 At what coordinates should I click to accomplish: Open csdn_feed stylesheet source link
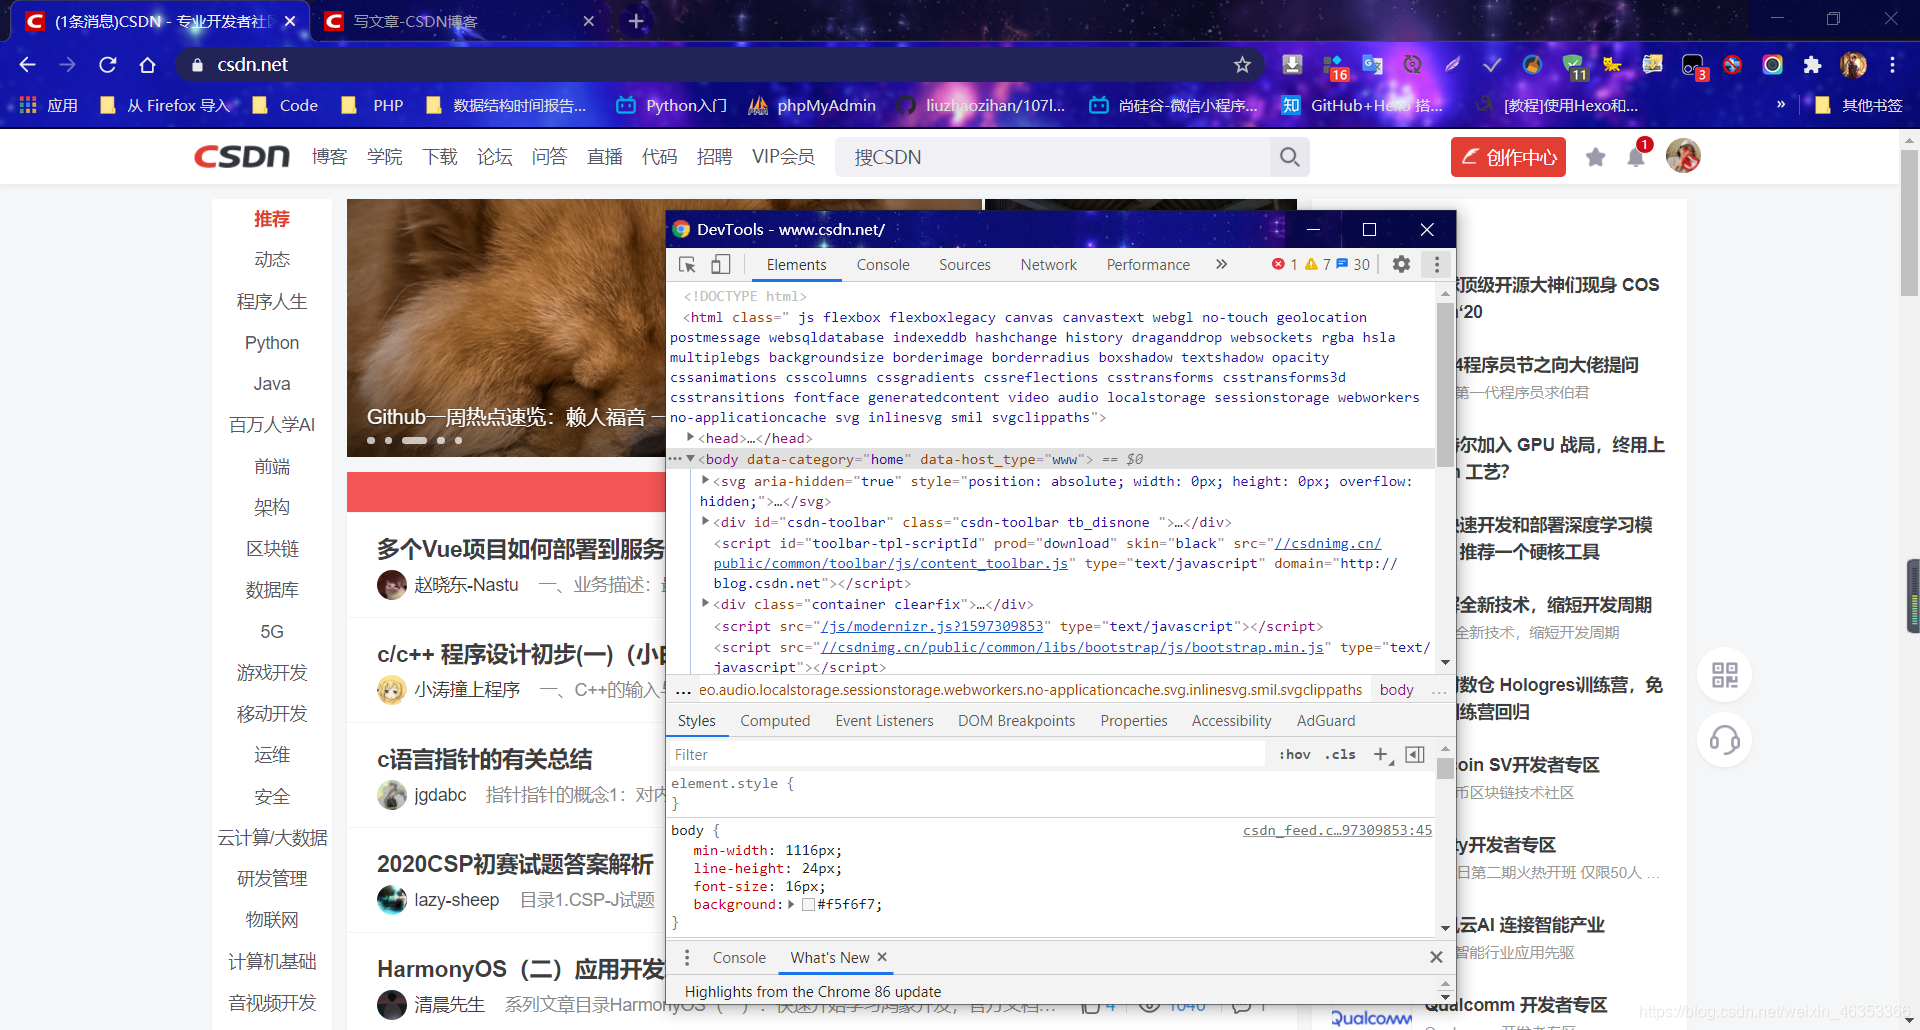1337,831
